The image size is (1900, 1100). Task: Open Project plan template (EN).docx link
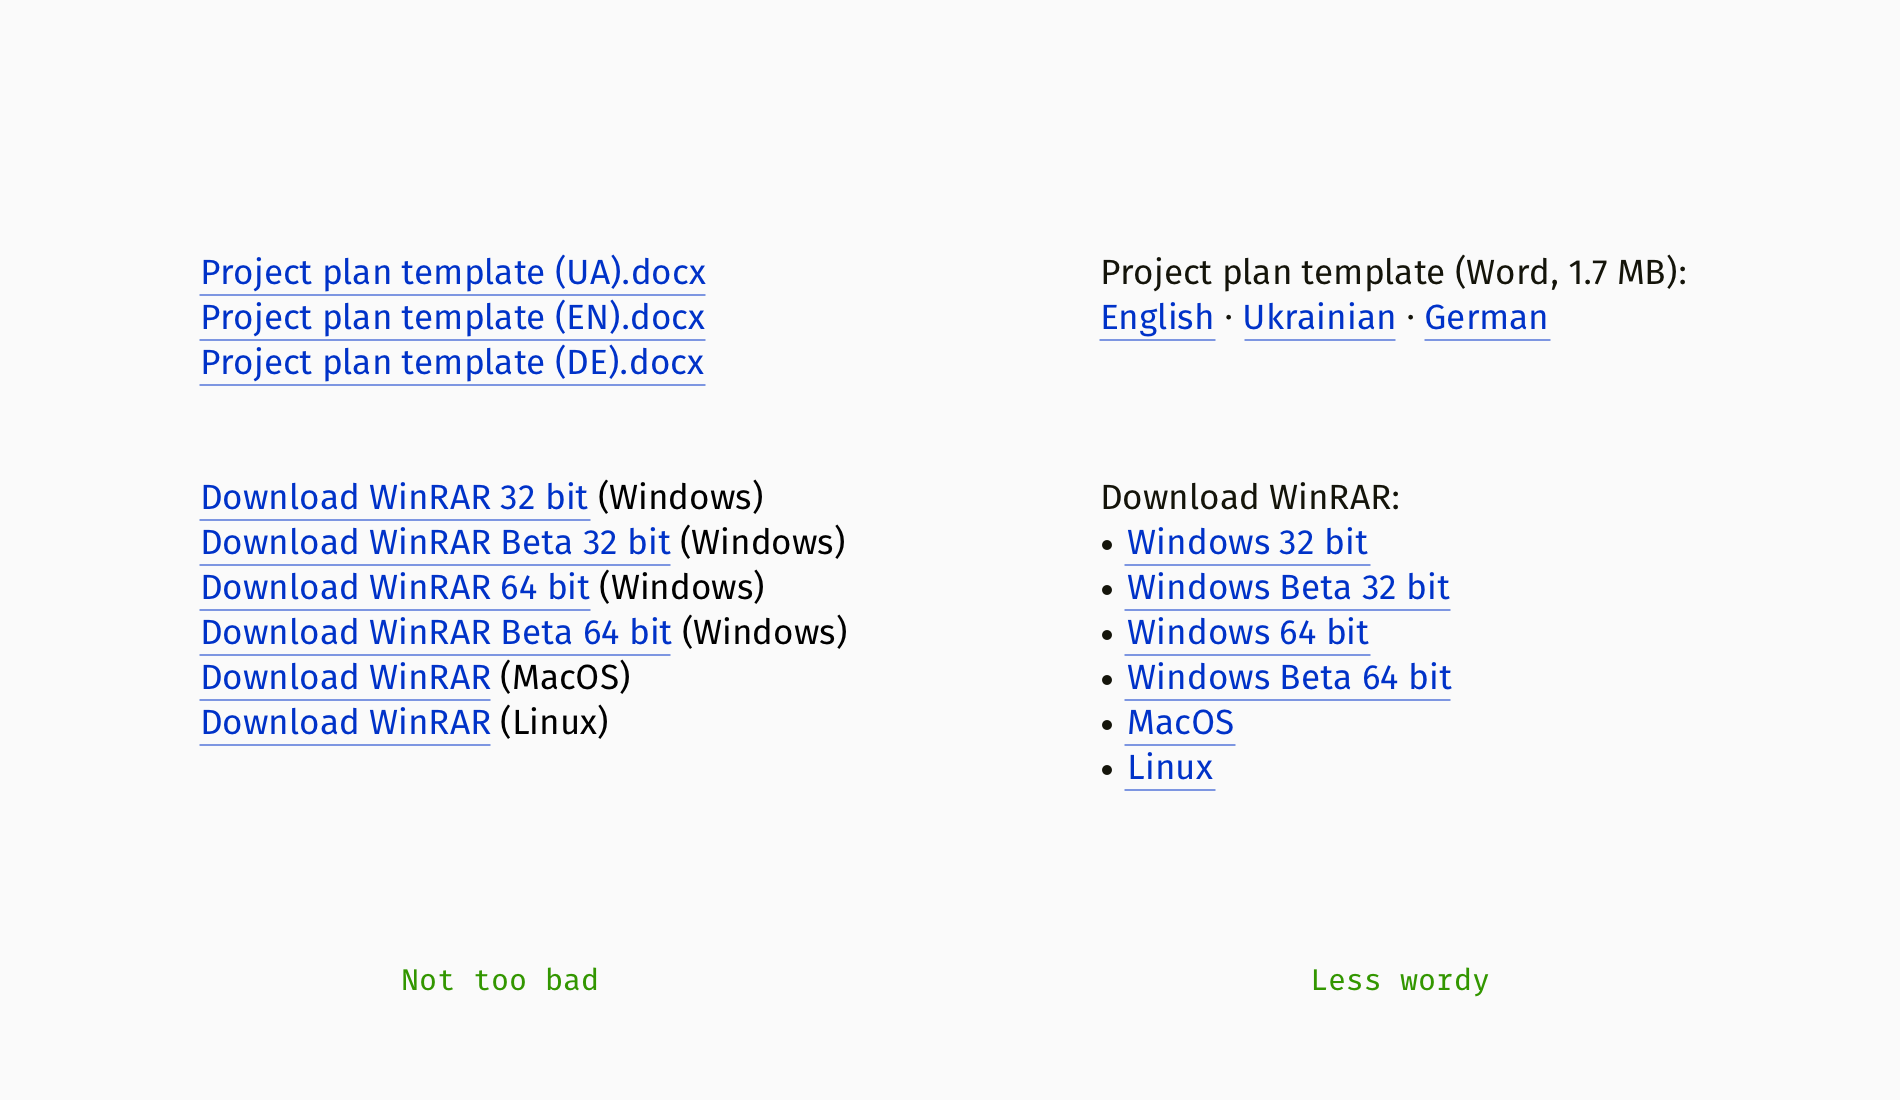tap(453, 318)
